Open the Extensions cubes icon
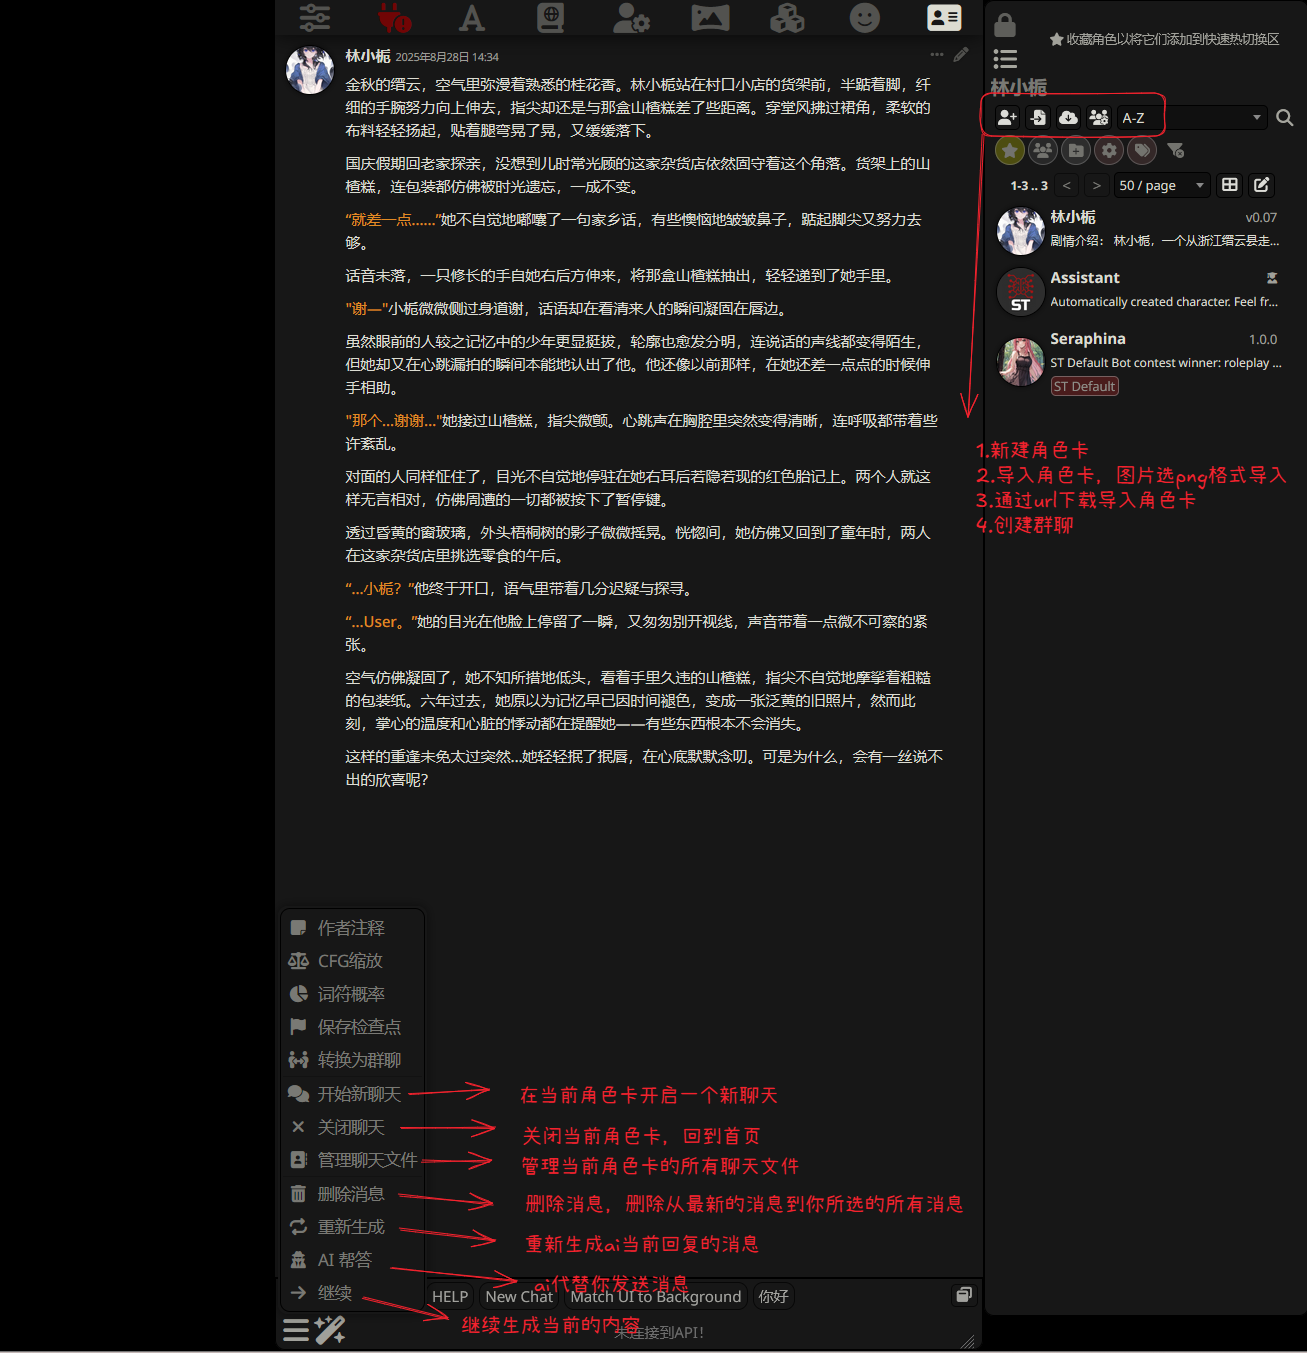Image resolution: width=1307 pixels, height=1353 pixels. pyautogui.click(x=787, y=18)
